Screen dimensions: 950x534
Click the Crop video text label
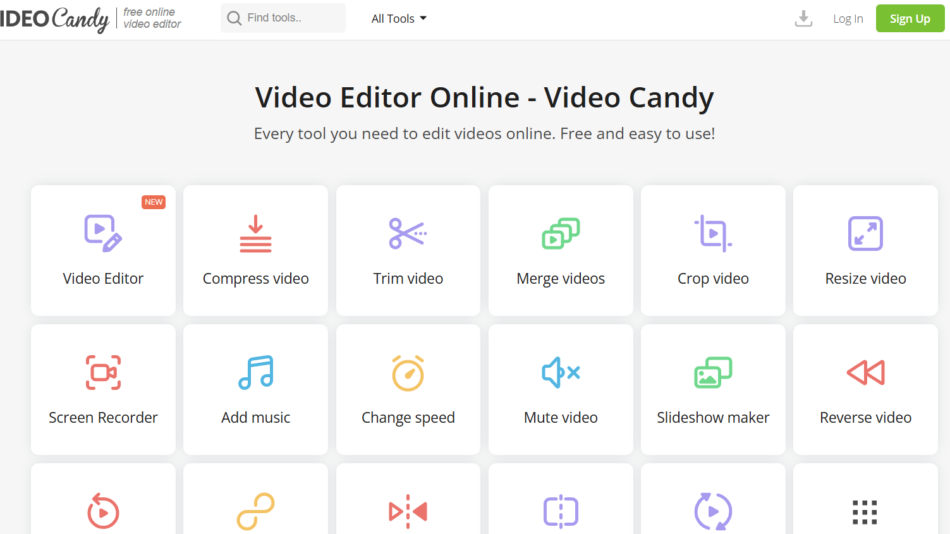[x=713, y=279]
